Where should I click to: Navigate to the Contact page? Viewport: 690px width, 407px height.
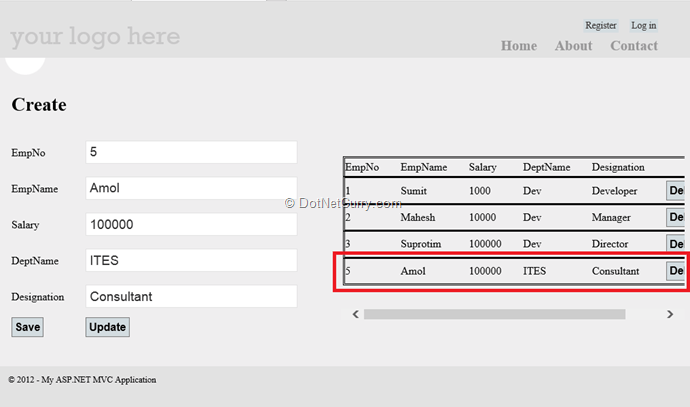[x=634, y=46]
